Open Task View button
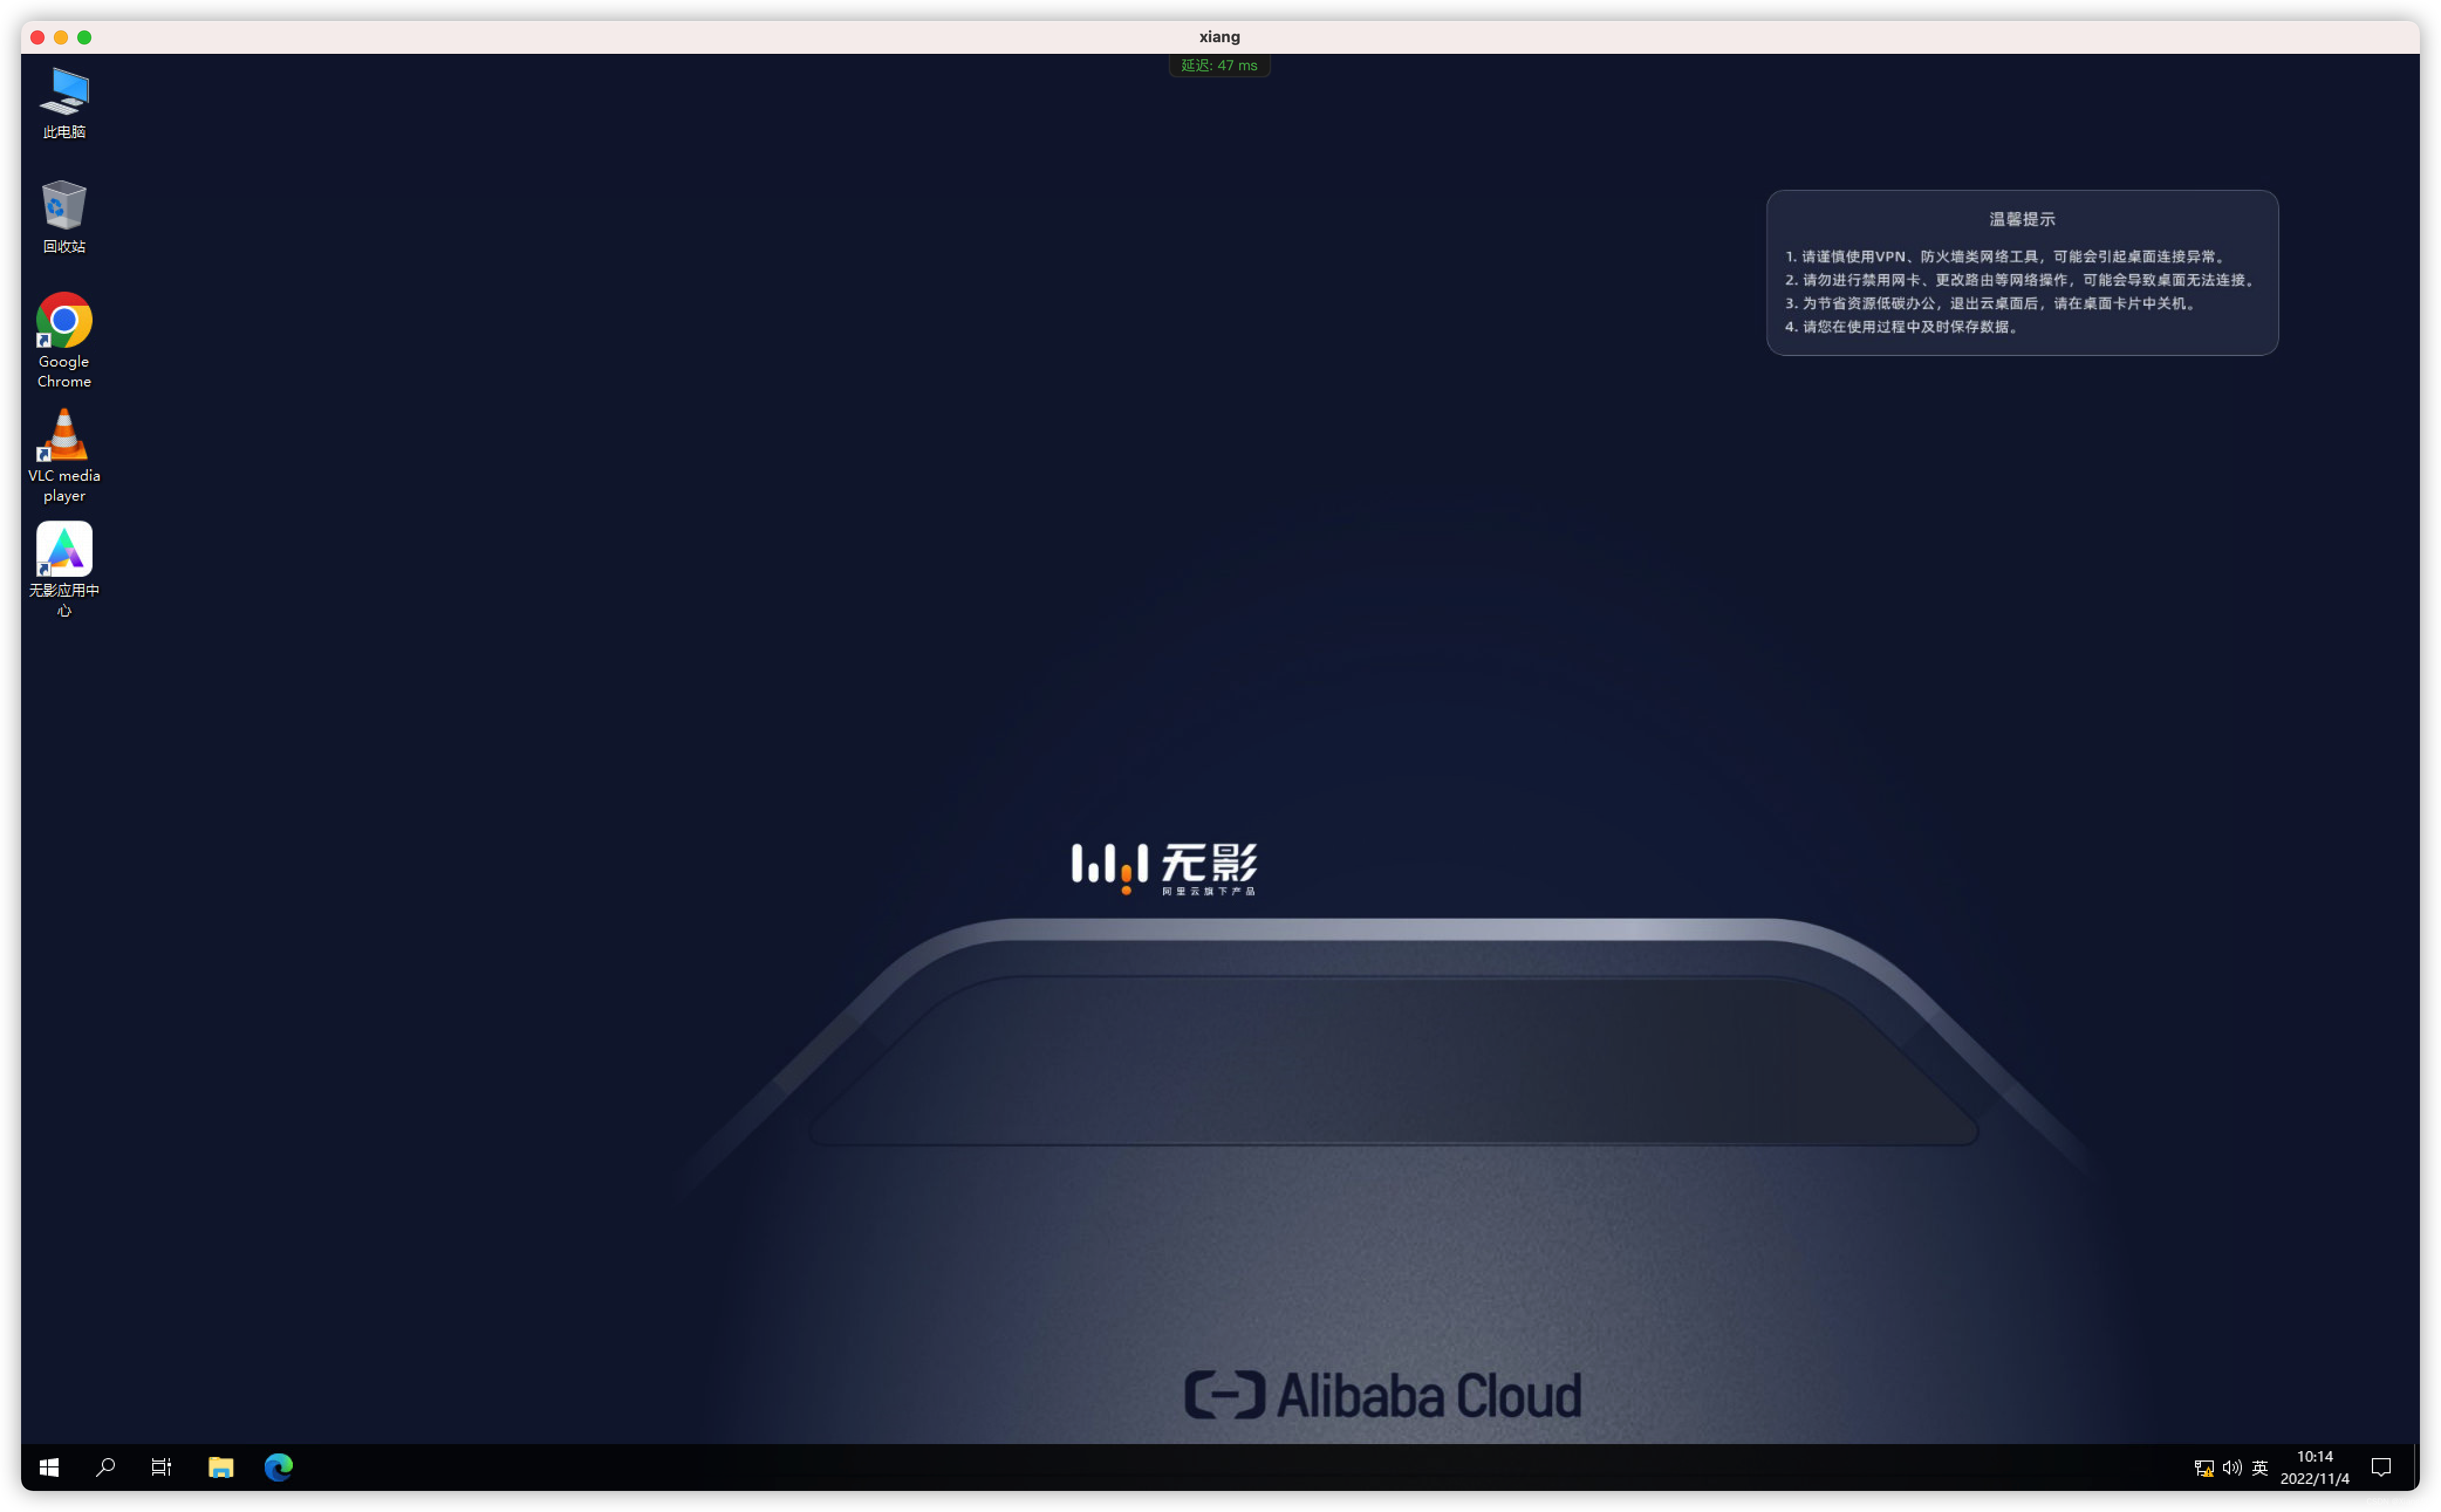Viewport: 2441px width, 1512px height. click(162, 1467)
